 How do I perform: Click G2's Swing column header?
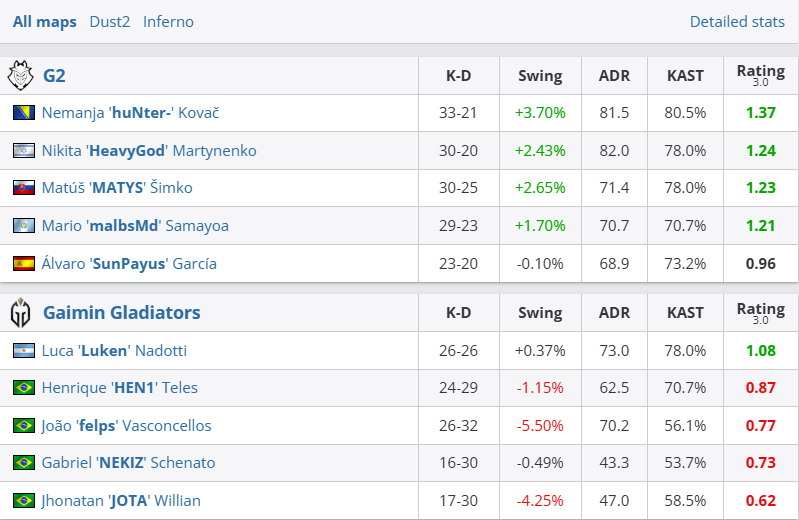pyautogui.click(x=540, y=75)
